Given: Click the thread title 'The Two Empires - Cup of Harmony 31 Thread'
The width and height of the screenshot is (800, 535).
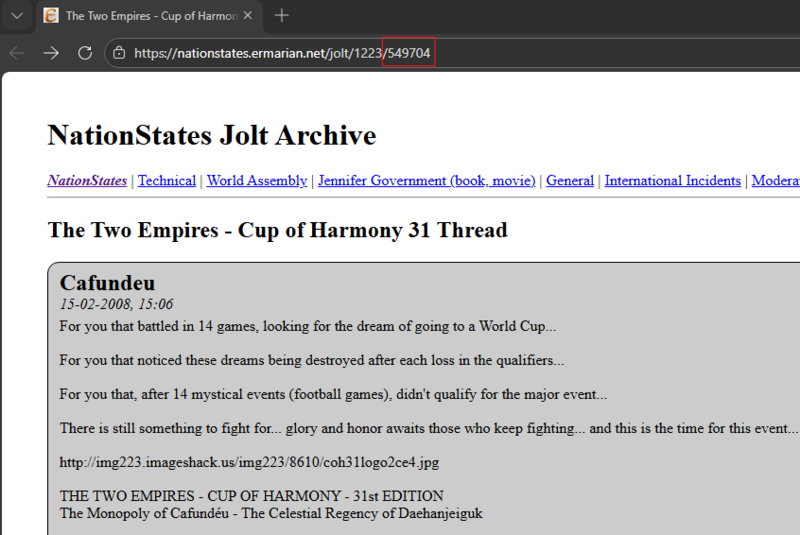Looking at the screenshot, I should click(x=278, y=230).
